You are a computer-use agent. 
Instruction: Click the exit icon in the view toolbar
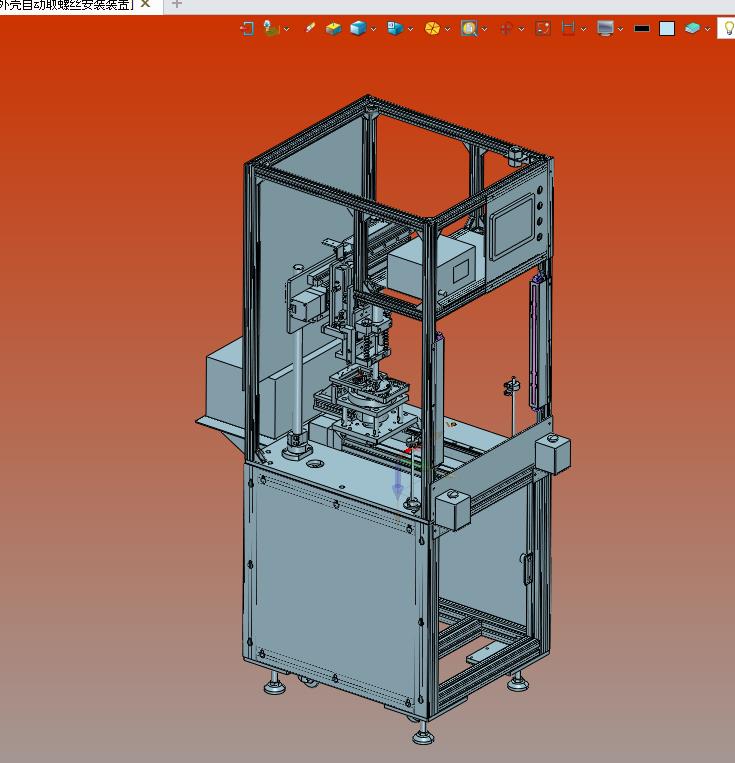(x=247, y=28)
